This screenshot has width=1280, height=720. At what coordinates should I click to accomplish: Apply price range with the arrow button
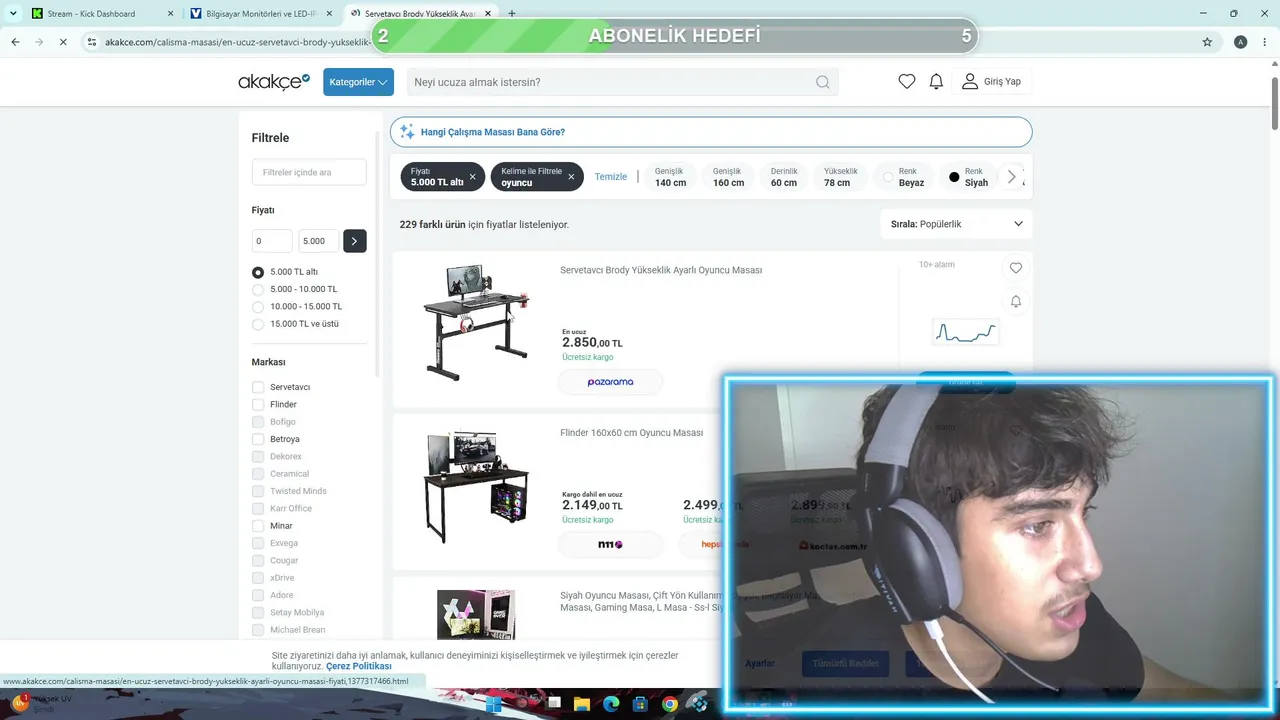click(x=355, y=241)
